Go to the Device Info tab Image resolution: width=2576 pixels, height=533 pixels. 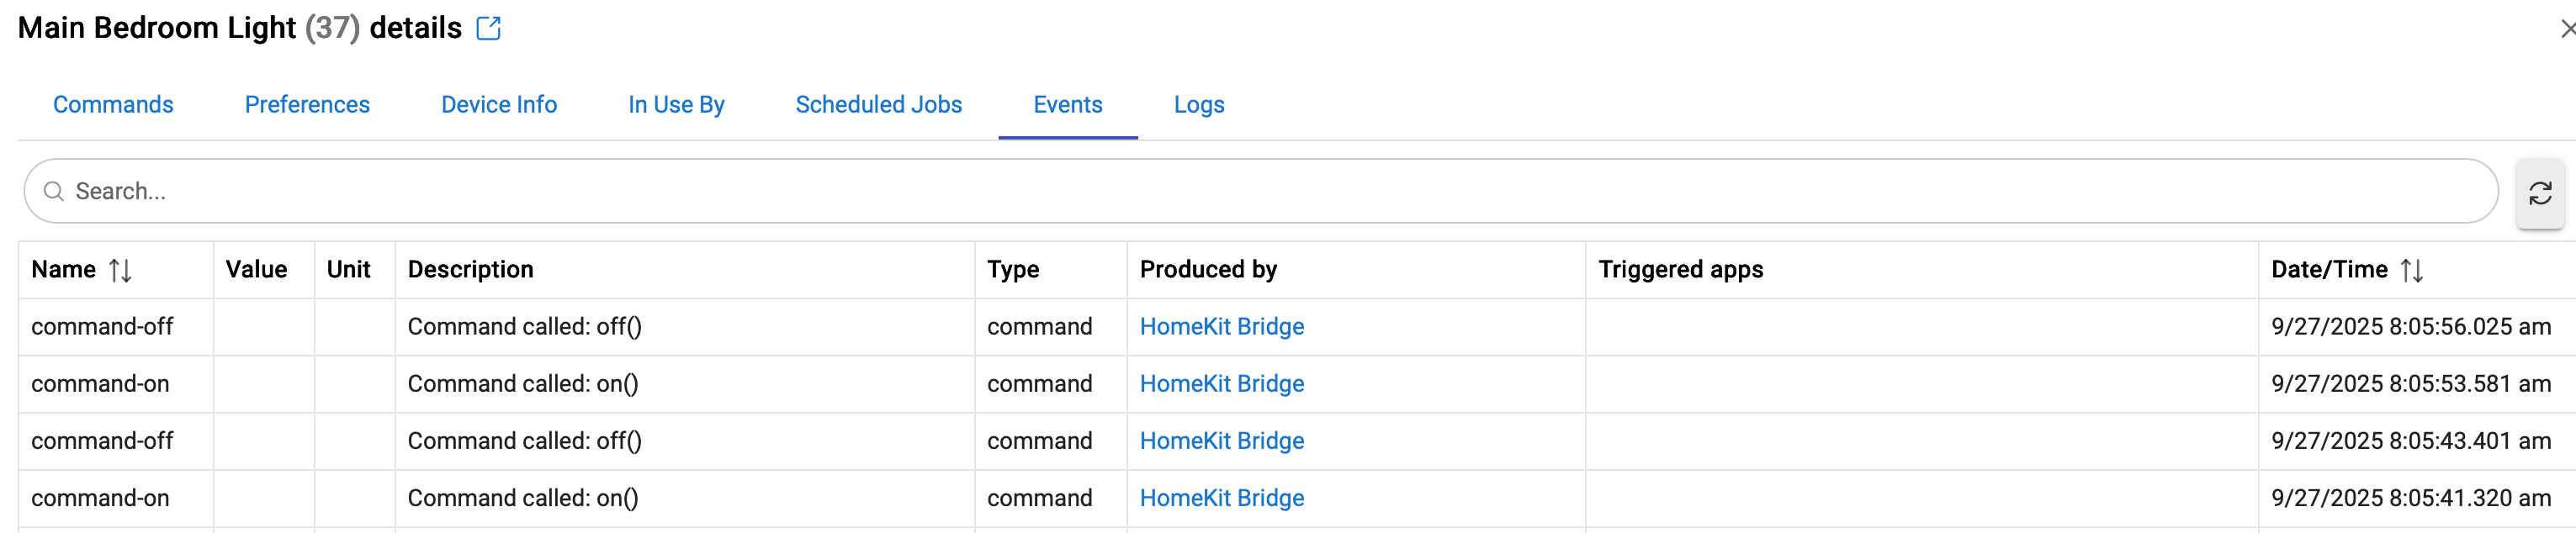498,105
